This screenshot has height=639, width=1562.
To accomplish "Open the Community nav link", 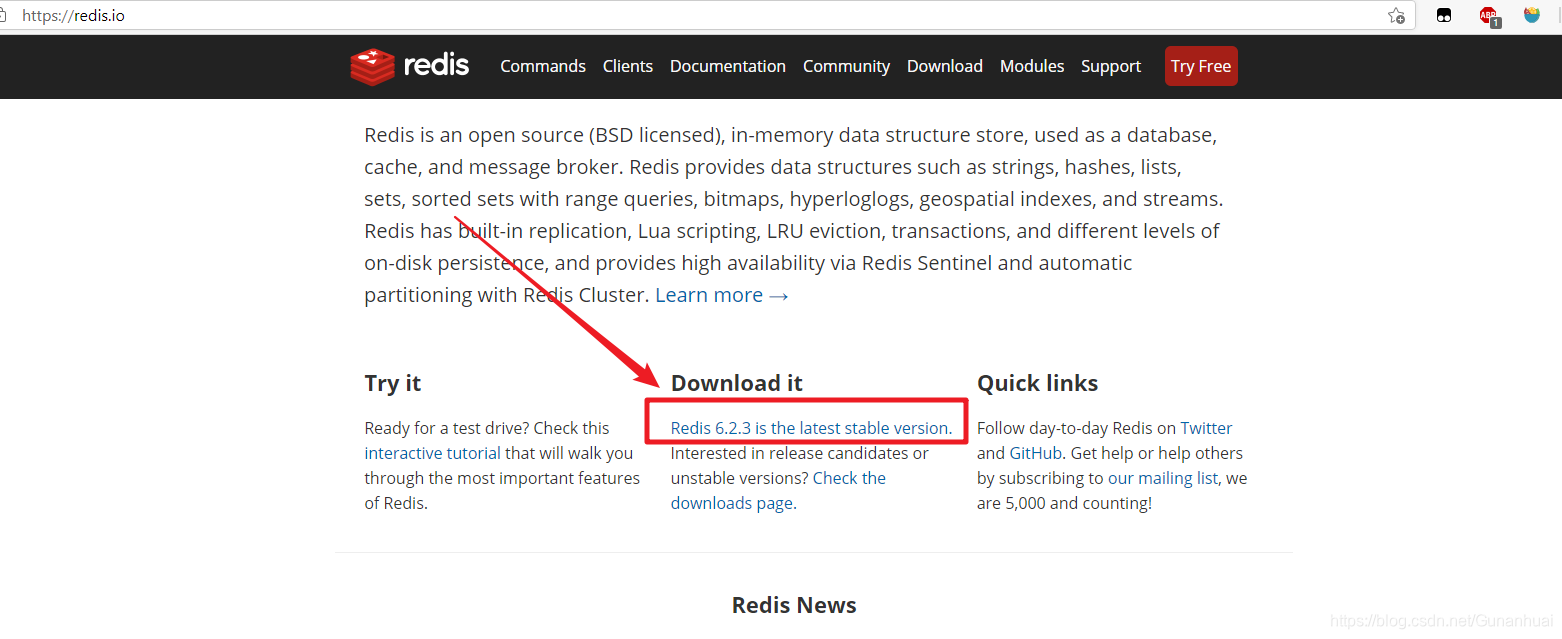I will [846, 66].
